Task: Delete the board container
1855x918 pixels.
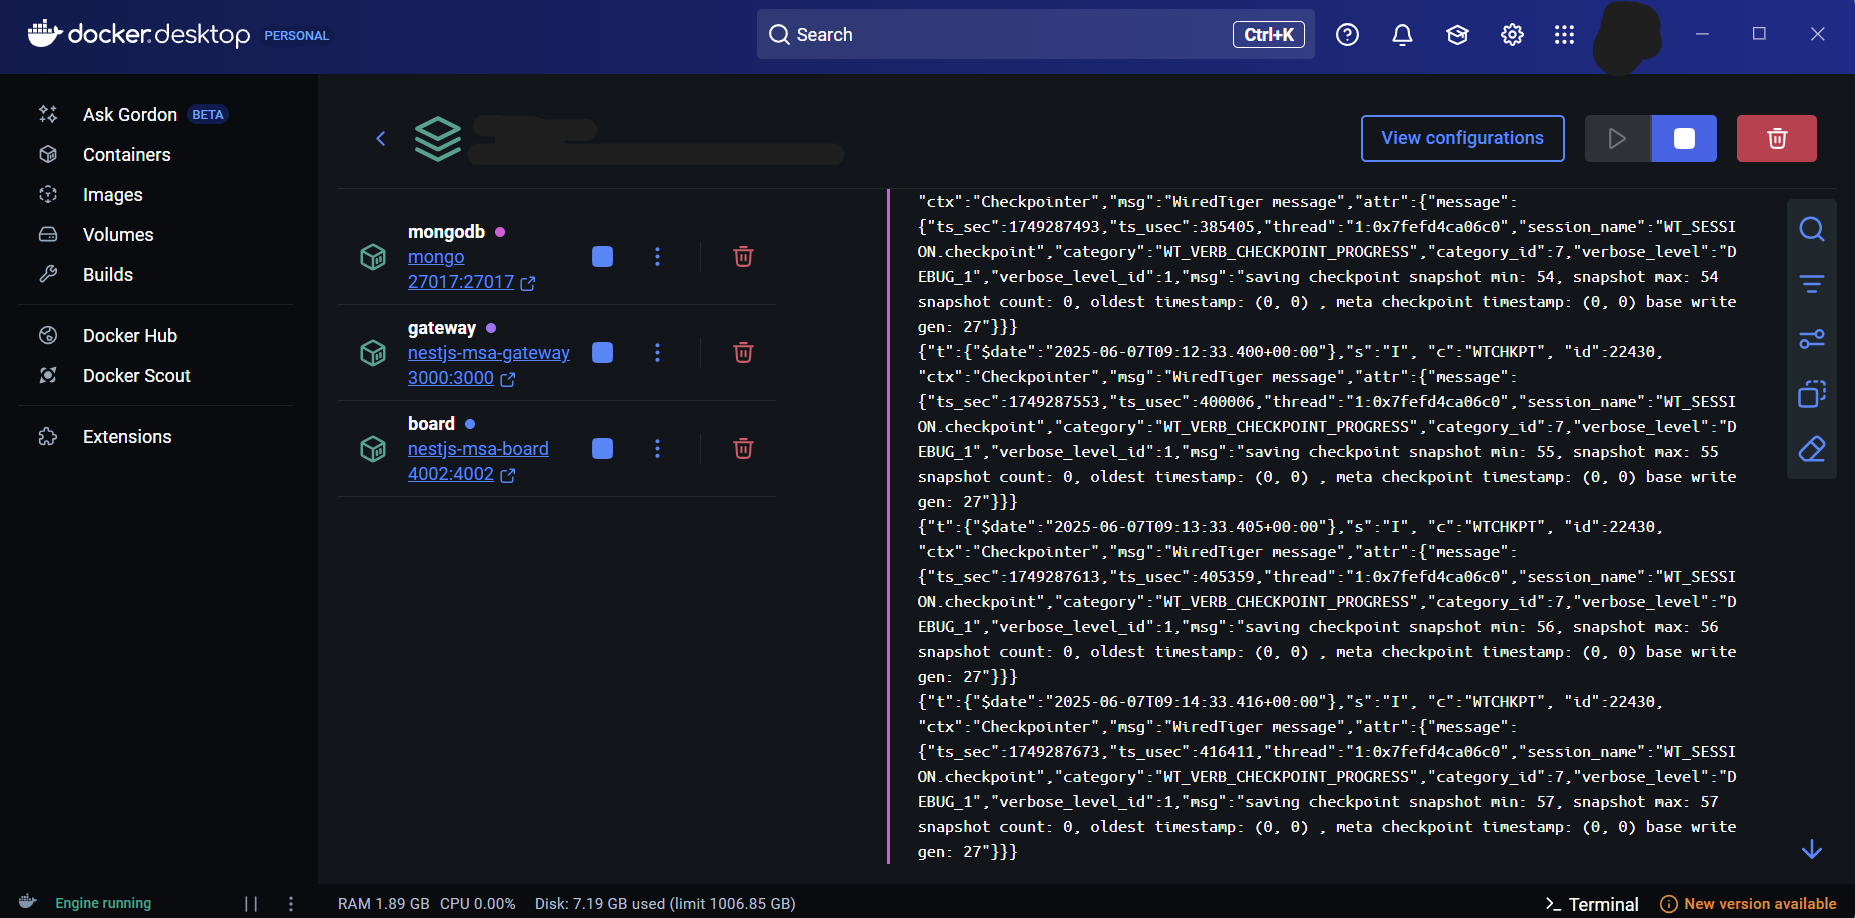Action: coord(743,448)
